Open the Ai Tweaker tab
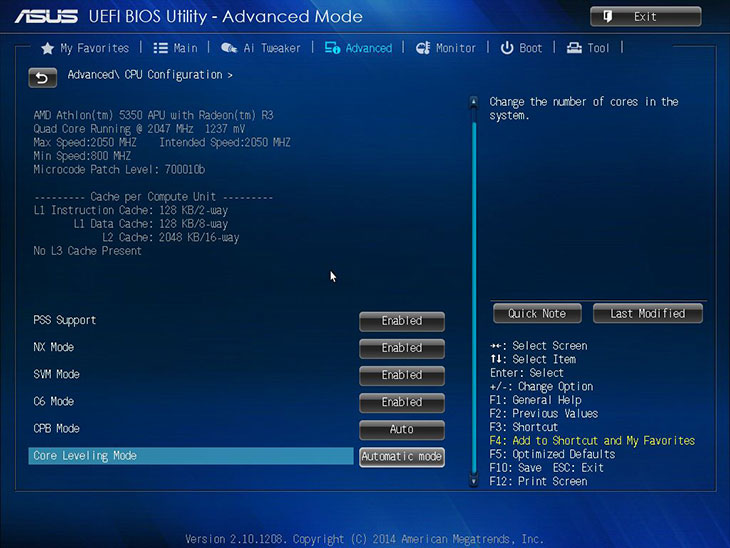730x548 pixels. coord(261,48)
